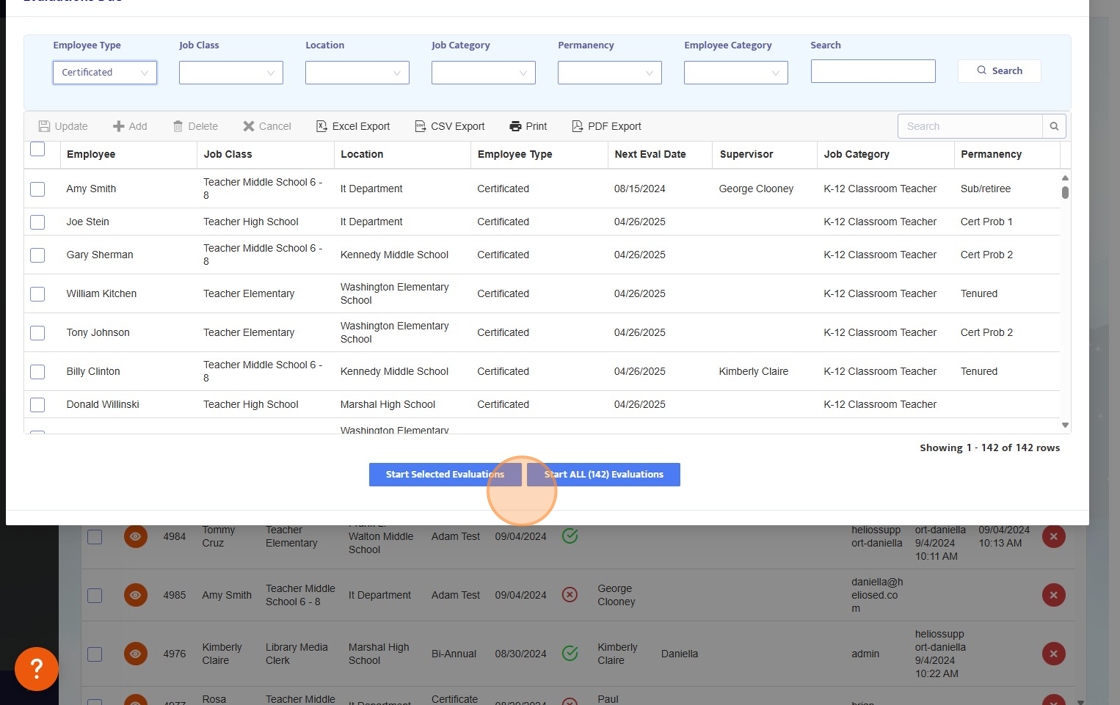This screenshot has height=705, width=1120.
Task: Click green check status for Tommy Cruz
Action: [570, 536]
